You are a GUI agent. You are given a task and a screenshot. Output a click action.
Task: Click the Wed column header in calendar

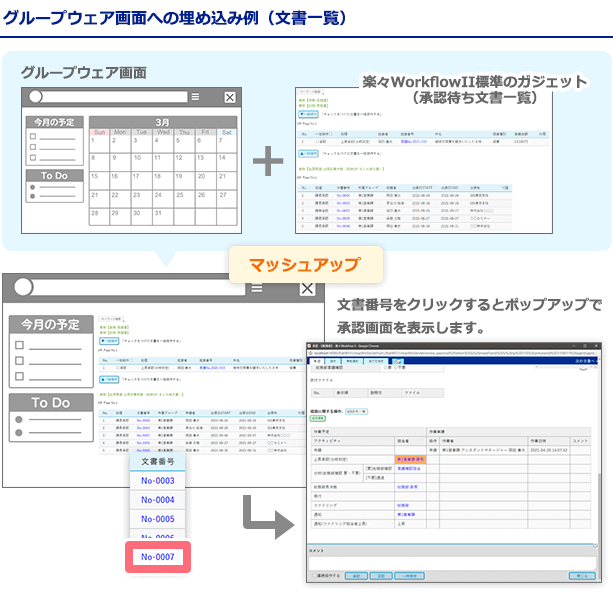pos(163,132)
